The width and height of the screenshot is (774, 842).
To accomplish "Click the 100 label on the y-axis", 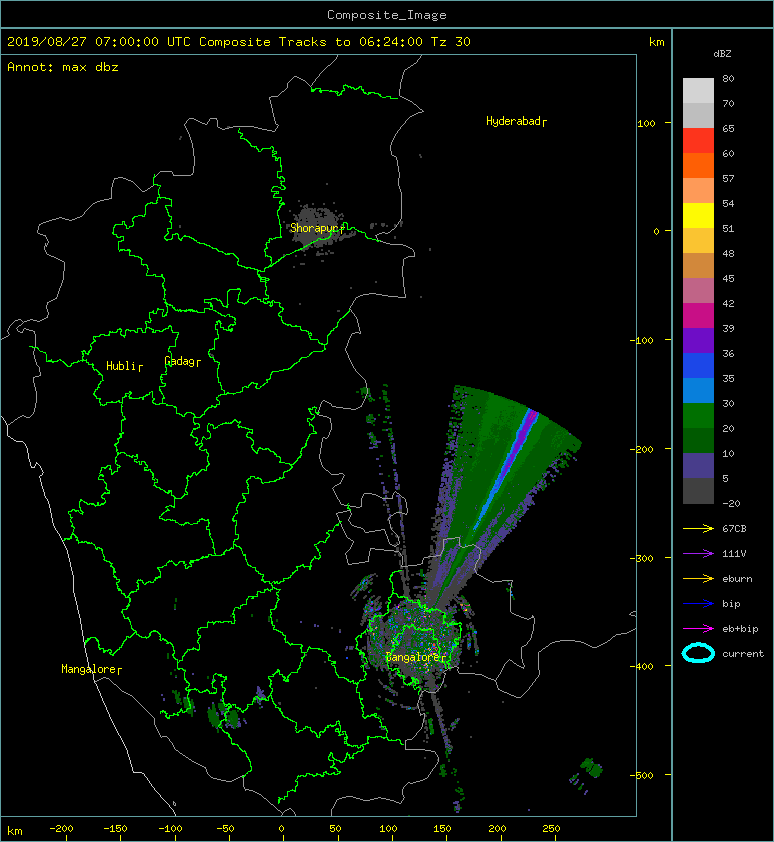I will (646, 123).
